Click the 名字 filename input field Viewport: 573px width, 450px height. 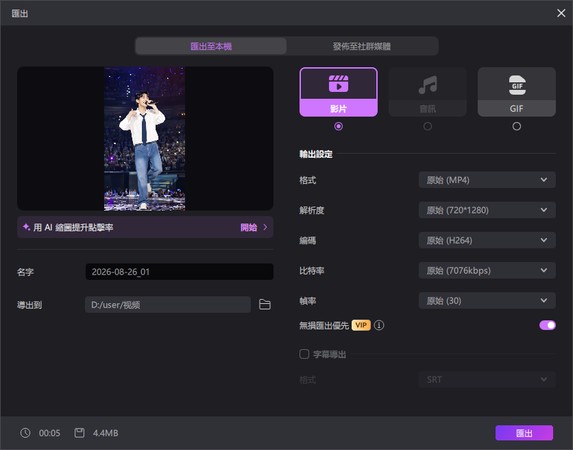pos(179,272)
